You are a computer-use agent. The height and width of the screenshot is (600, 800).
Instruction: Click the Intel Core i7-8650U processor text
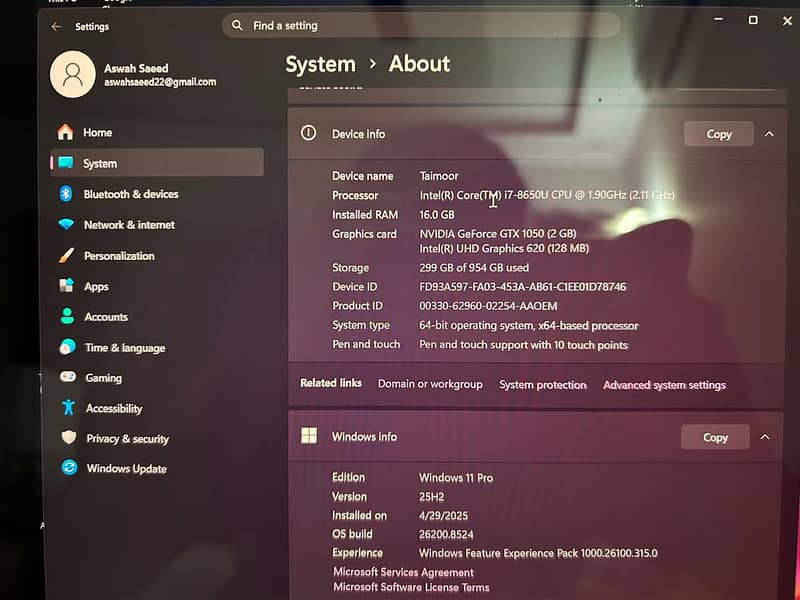[x=547, y=195]
